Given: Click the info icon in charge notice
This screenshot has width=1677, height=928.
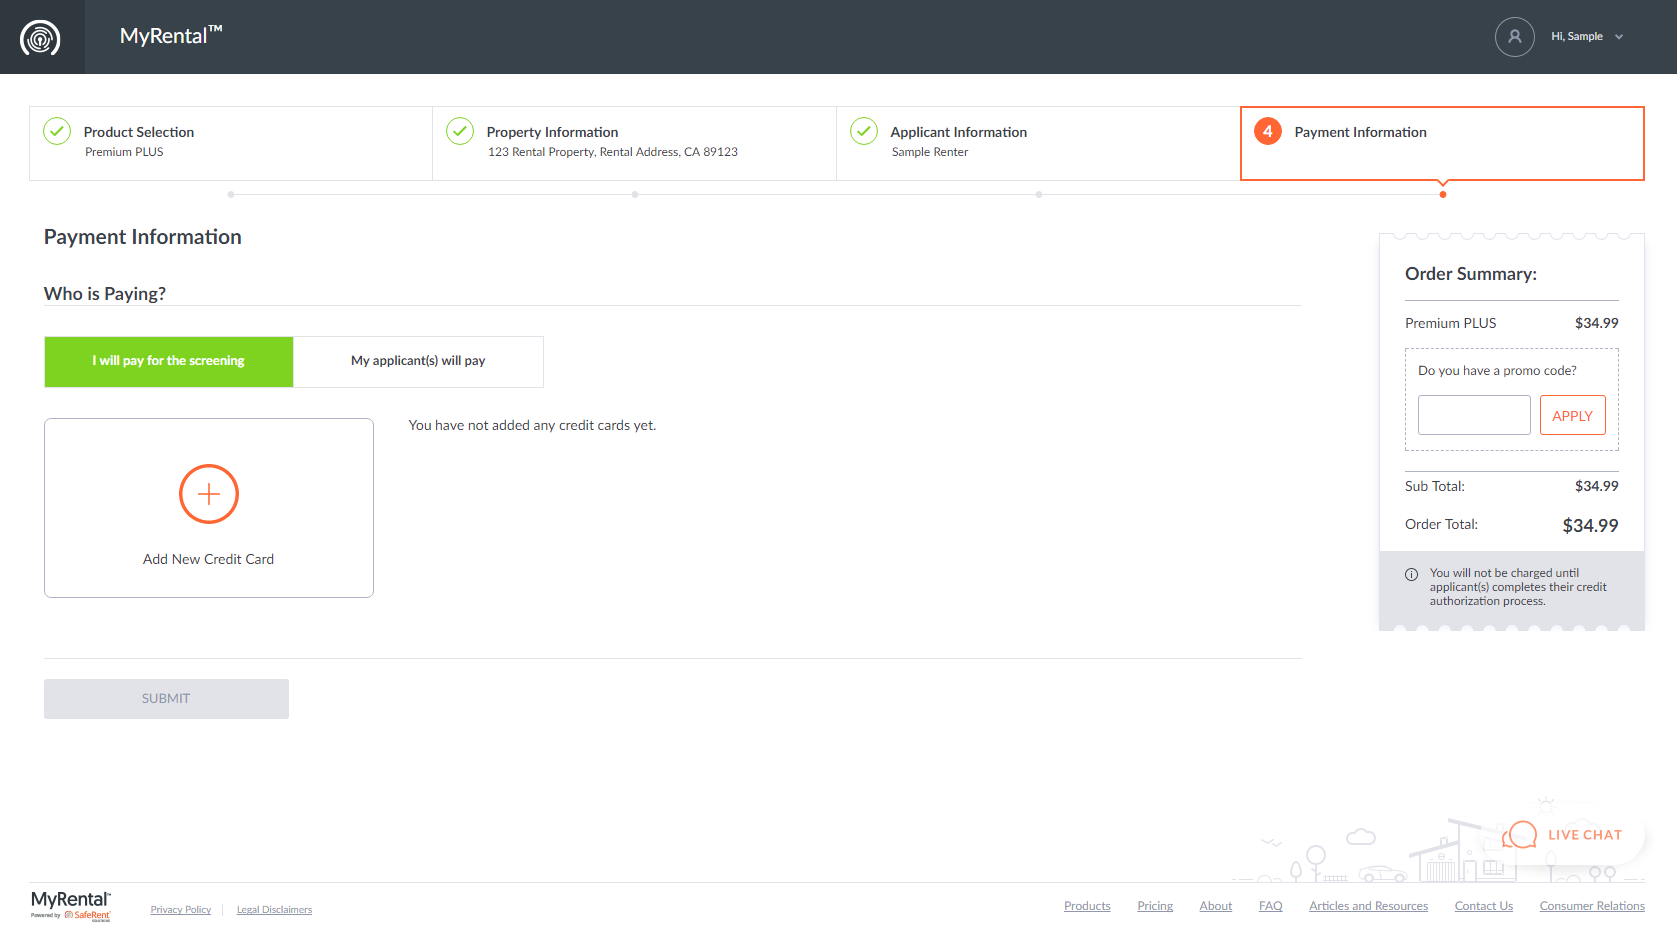Looking at the screenshot, I should click(1411, 574).
